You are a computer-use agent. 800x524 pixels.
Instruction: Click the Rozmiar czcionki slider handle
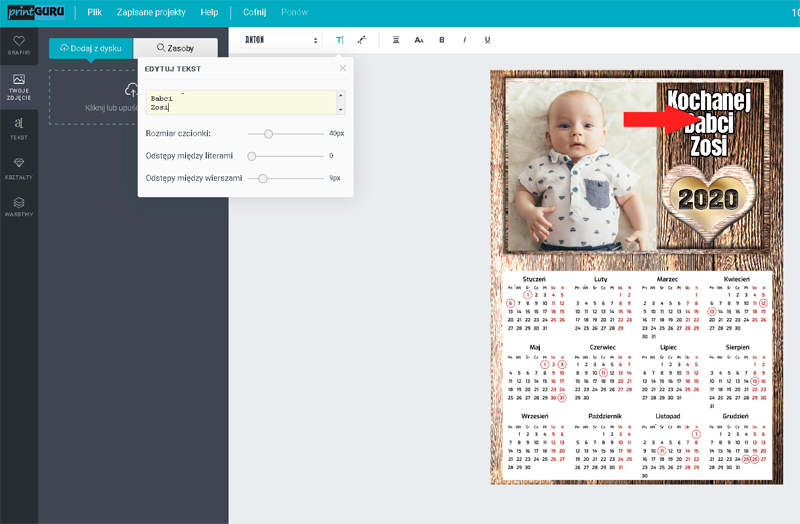point(268,133)
